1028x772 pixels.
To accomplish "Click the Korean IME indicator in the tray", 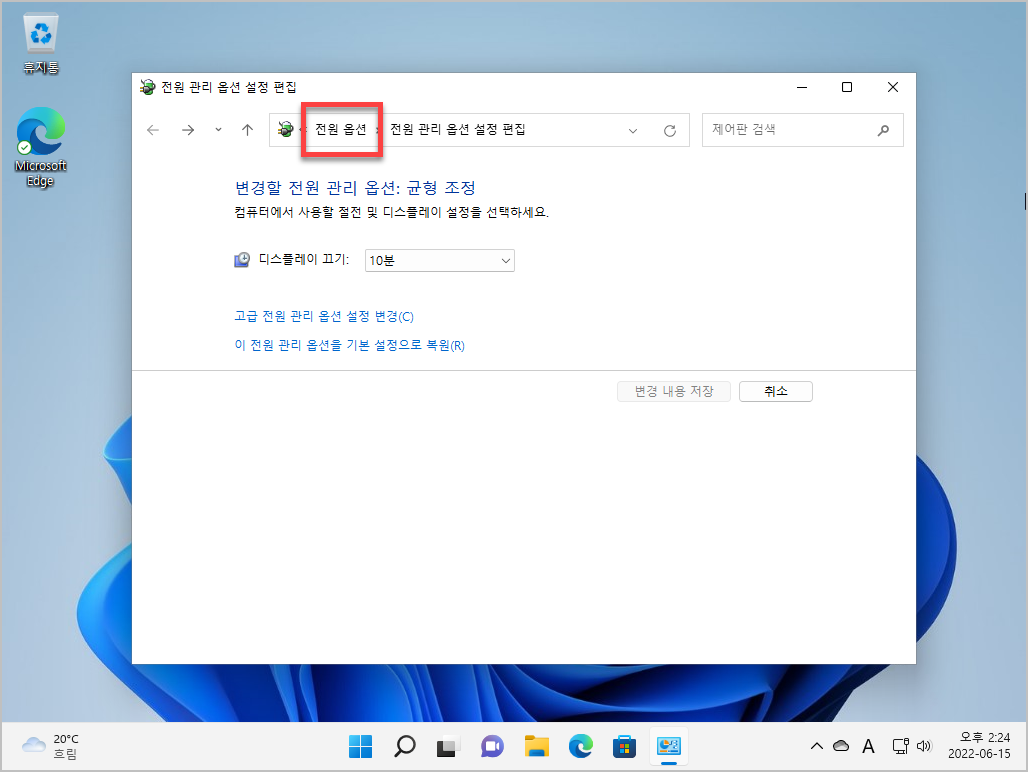I will (x=868, y=746).
